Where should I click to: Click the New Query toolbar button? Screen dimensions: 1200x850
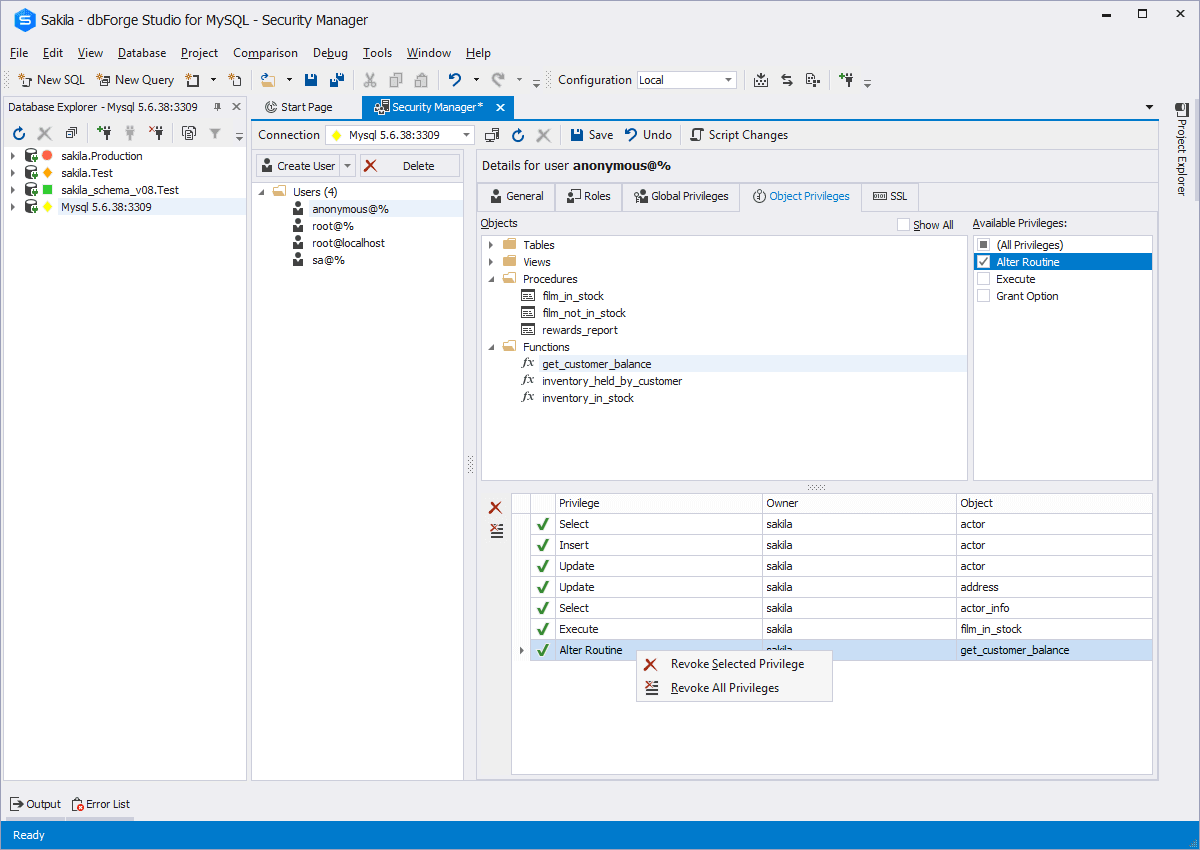click(x=135, y=80)
